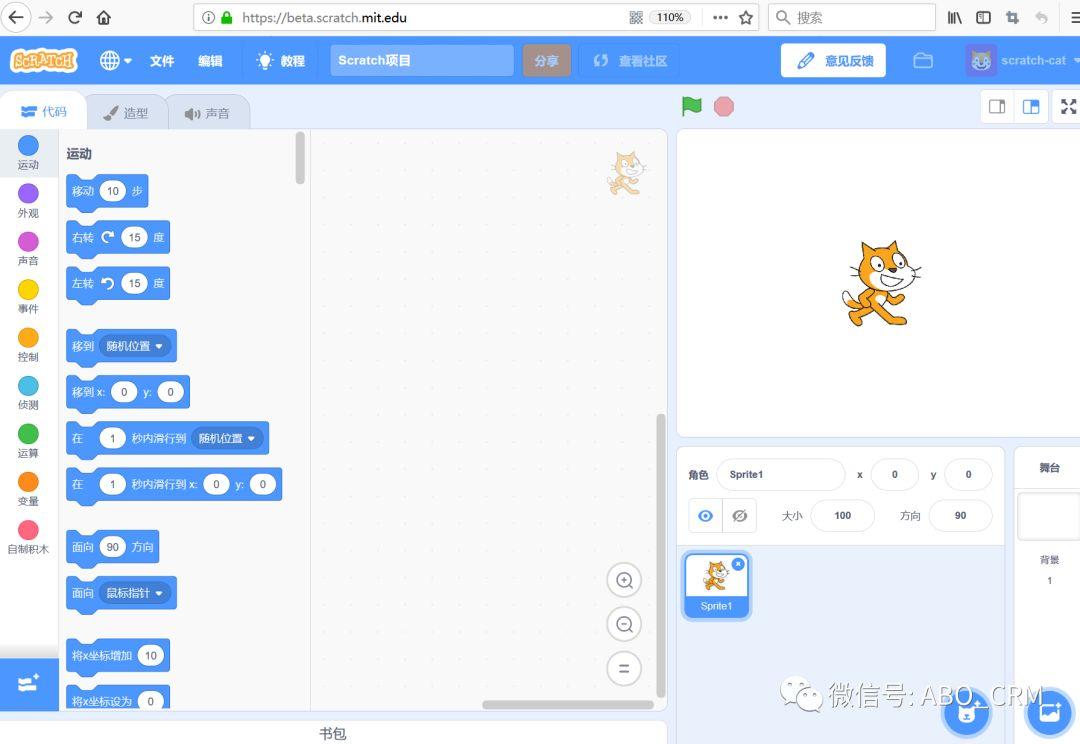Select the 外观 looks category

click(x=28, y=201)
